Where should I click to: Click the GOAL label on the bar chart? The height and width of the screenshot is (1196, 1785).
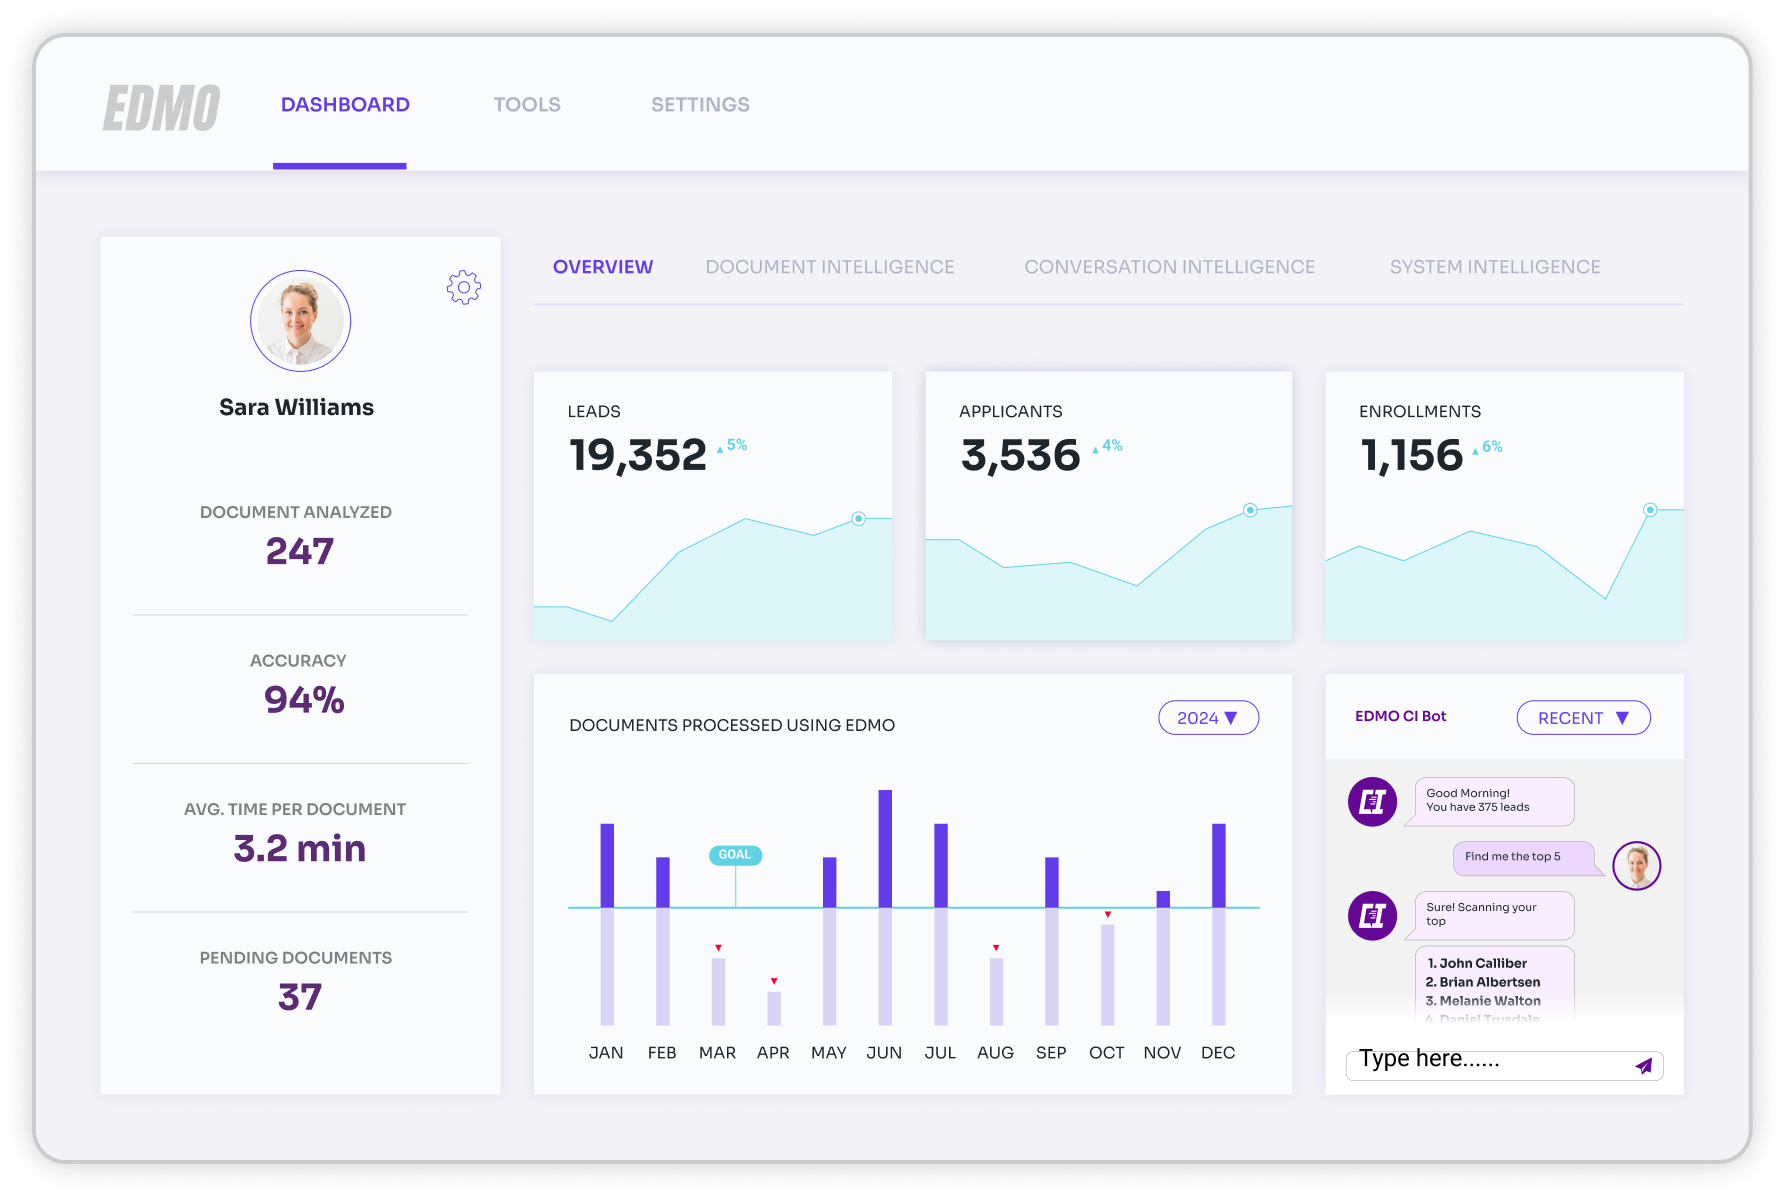(734, 855)
